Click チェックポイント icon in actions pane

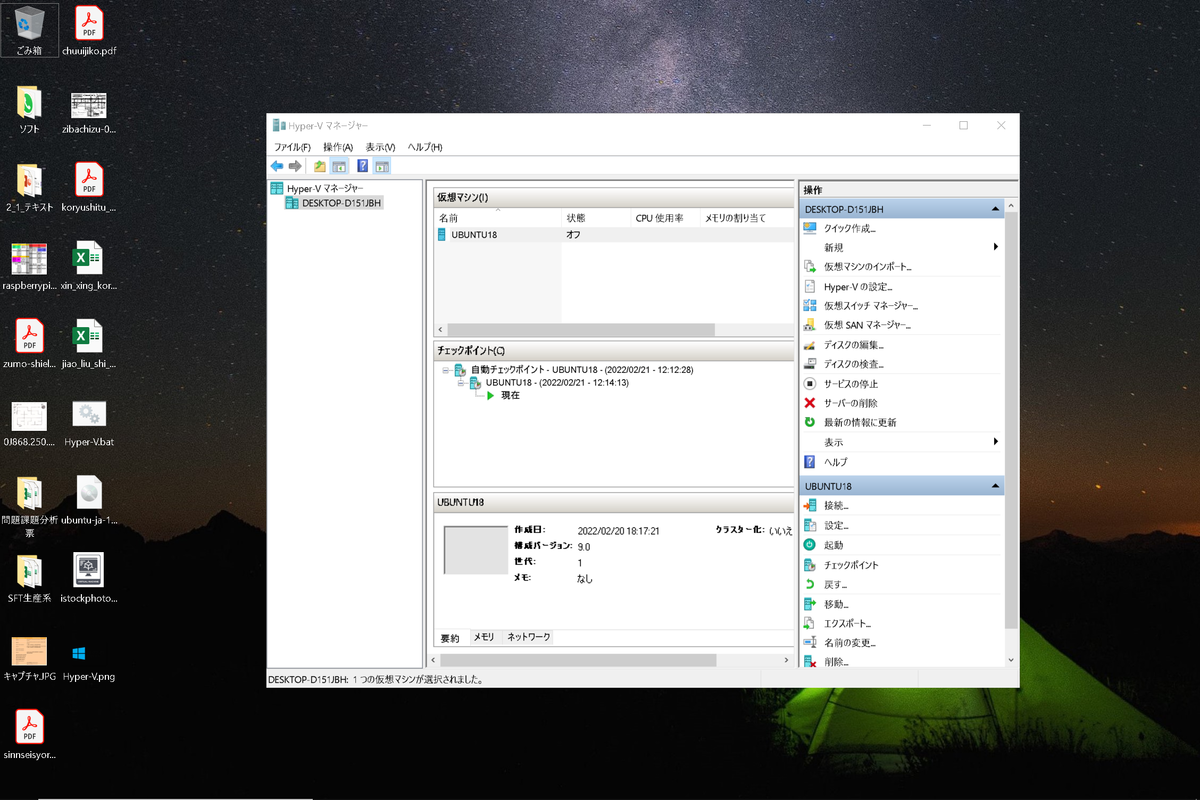pos(810,565)
